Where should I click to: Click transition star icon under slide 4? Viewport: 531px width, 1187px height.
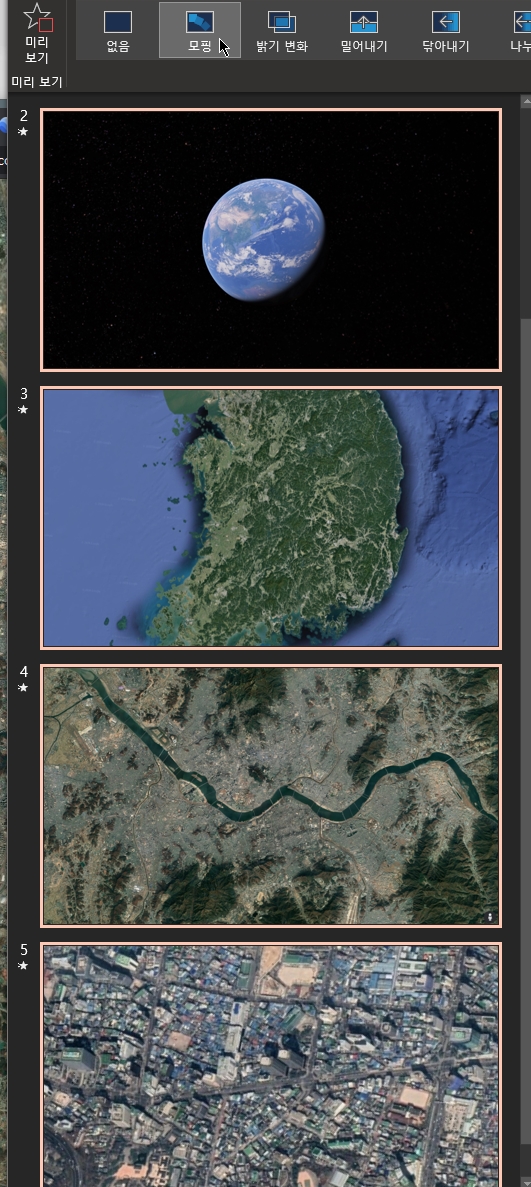(x=23, y=687)
